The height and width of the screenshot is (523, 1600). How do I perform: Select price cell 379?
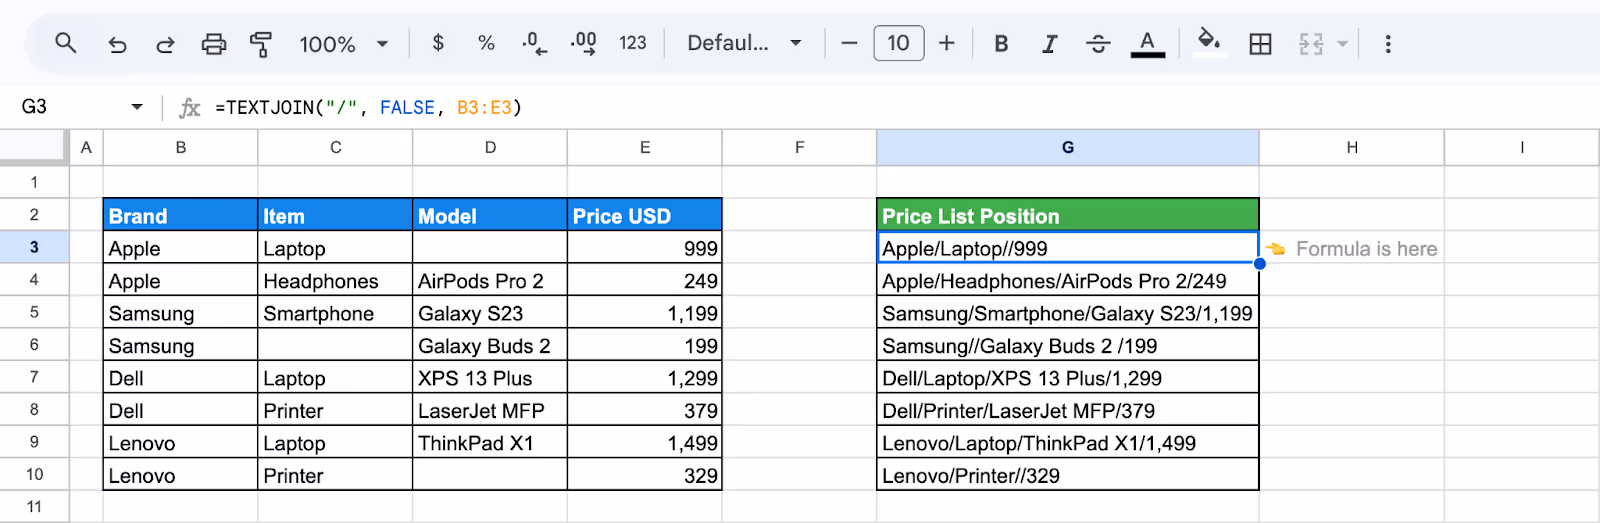[x=645, y=410]
